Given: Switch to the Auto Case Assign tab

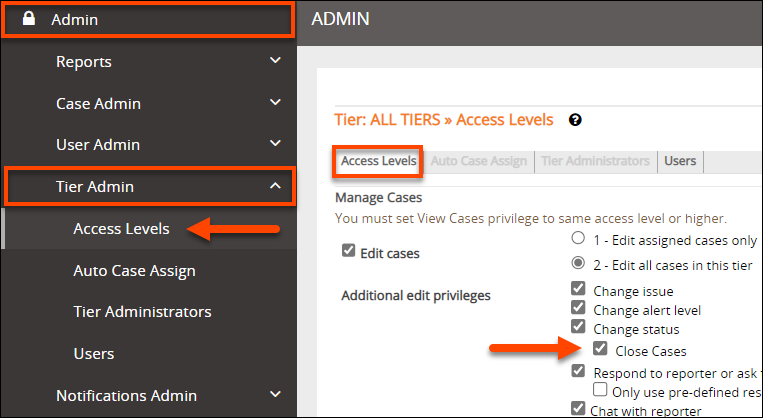Looking at the screenshot, I should coord(479,161).
